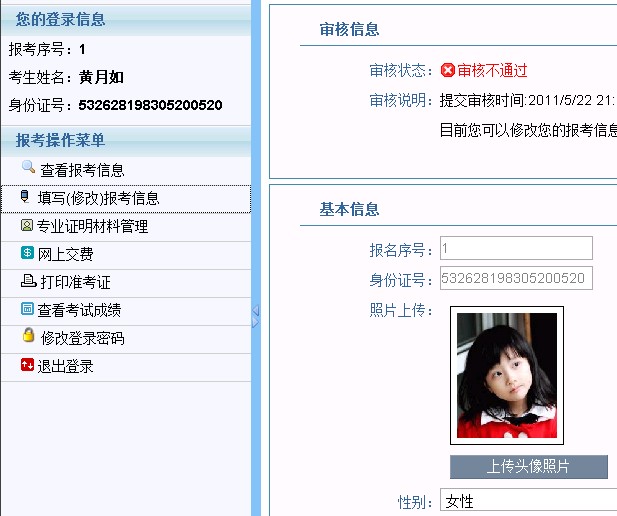The height and width of the screenshot is (516, 617).
Task: Click the uploaded portrait photo thumbnail
Action: pos(506,375)
